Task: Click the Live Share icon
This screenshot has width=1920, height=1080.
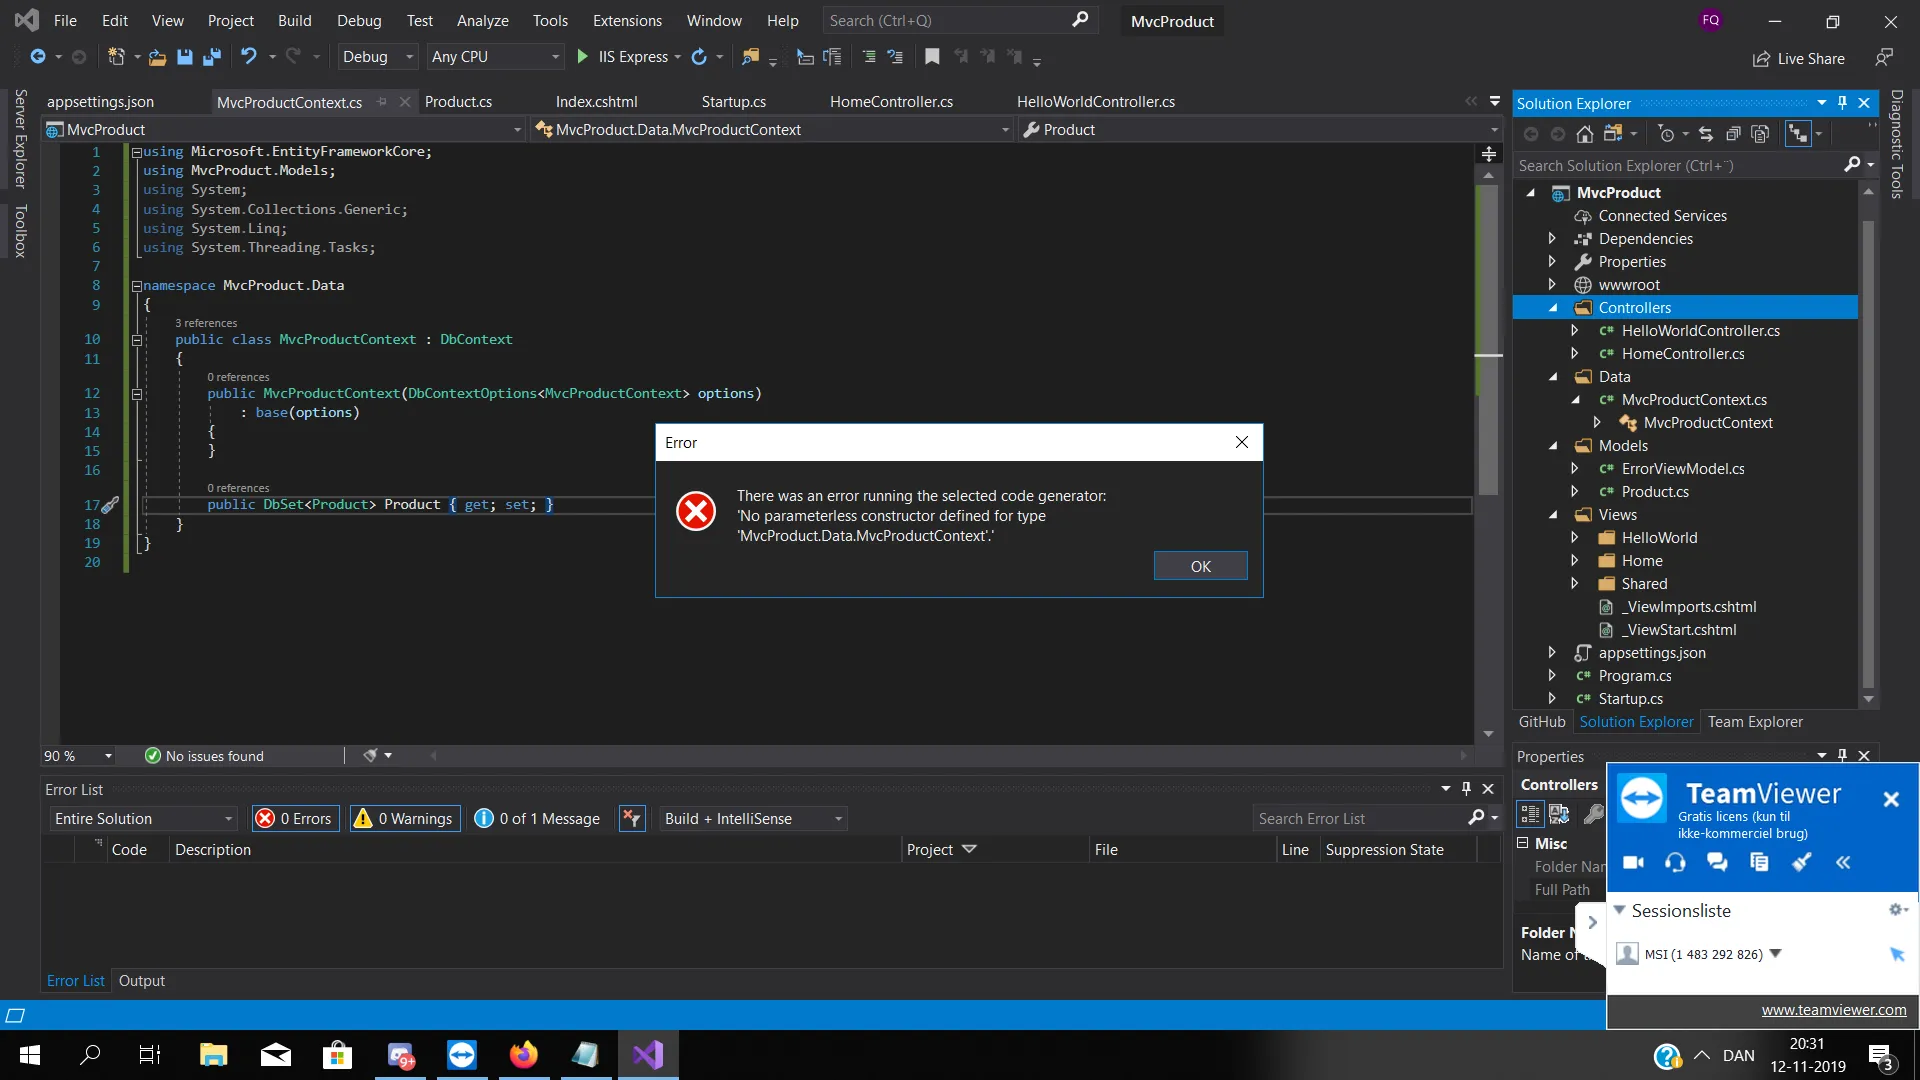Action: tap(1762, 59)
